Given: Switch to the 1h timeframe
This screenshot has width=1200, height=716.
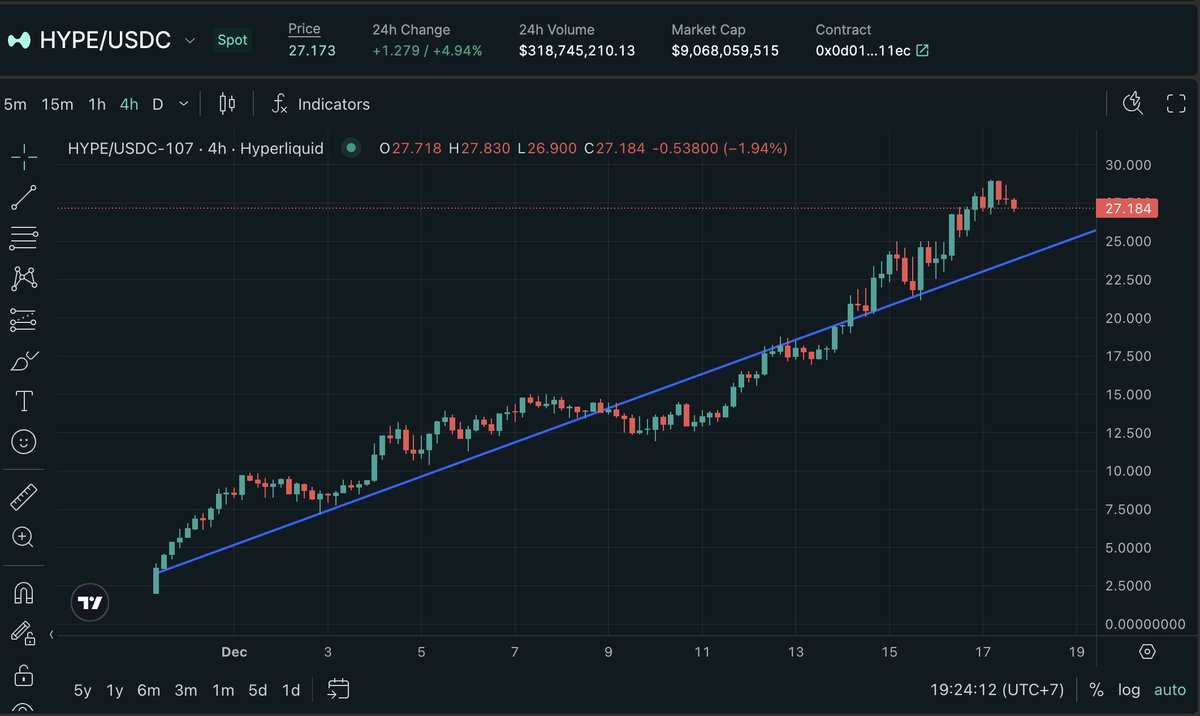Looking at the screenshot, I should 97,104.
